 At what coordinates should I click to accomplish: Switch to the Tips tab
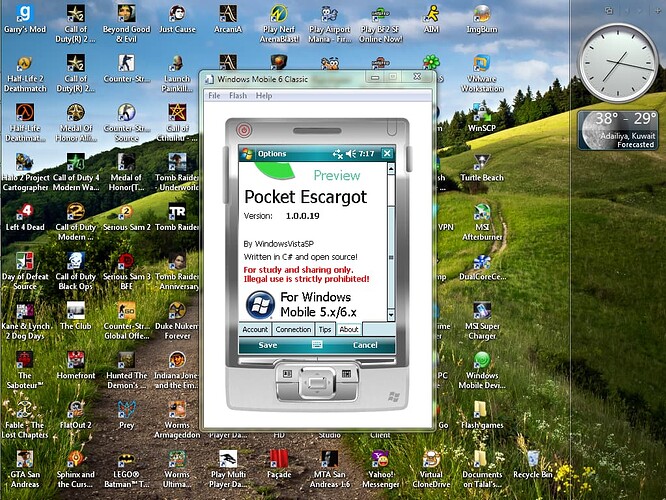pyautogui.click(x=325, y=329)
